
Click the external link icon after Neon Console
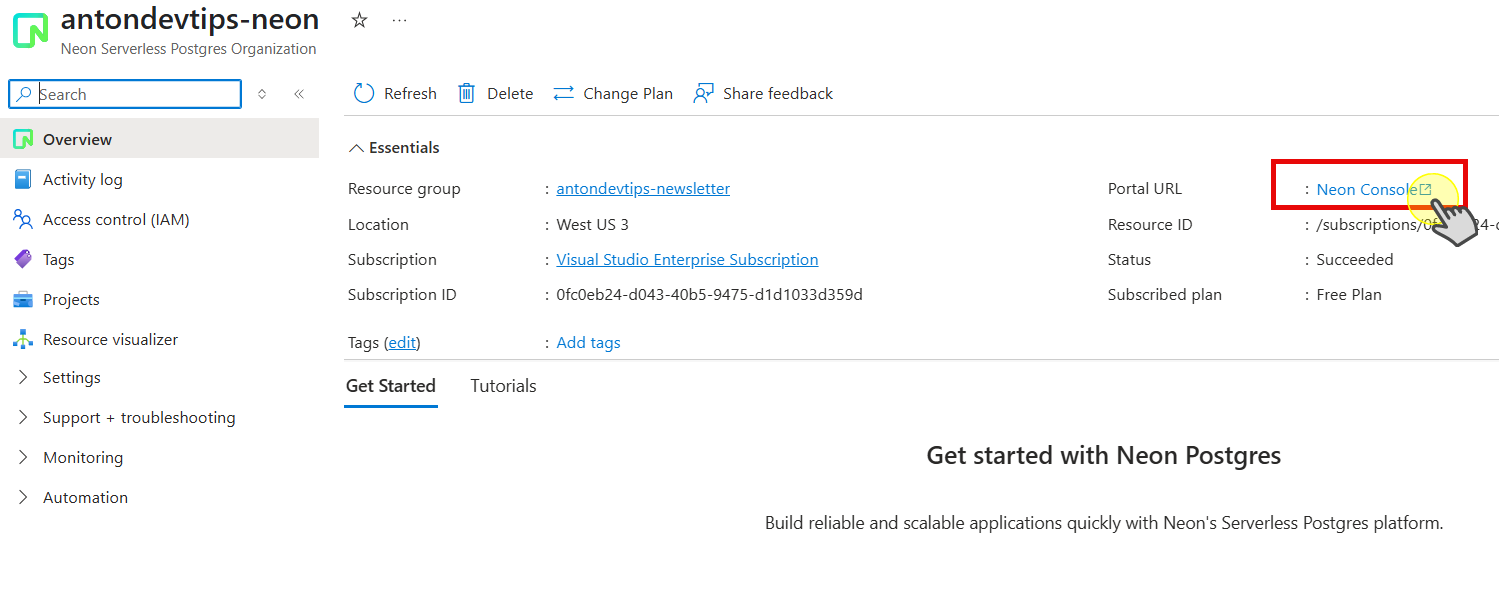click(x=1426, y=189)
